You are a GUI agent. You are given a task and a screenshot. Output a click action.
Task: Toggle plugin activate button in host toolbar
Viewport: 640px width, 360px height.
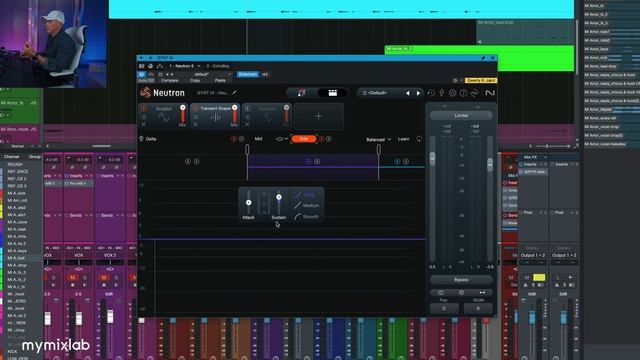pos(142,75)
